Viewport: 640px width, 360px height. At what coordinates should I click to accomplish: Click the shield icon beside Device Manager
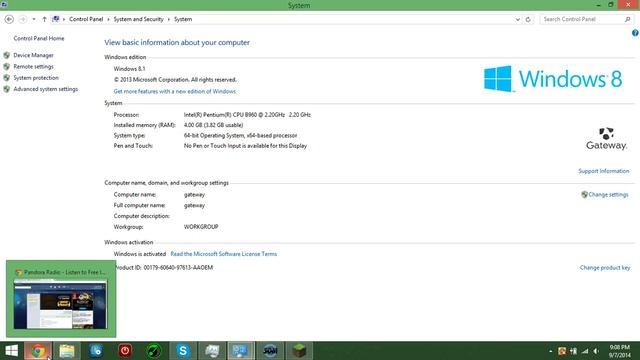(x=7, y=55)
